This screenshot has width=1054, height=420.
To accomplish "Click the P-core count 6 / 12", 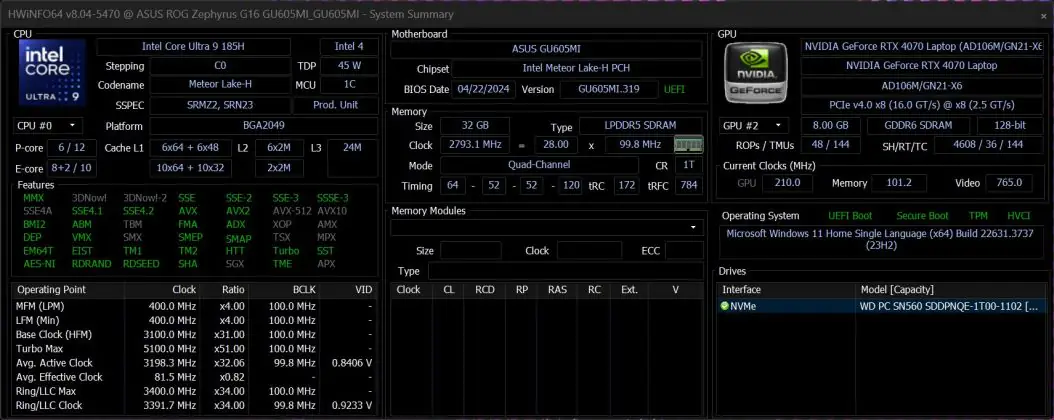I will (71, 148).
